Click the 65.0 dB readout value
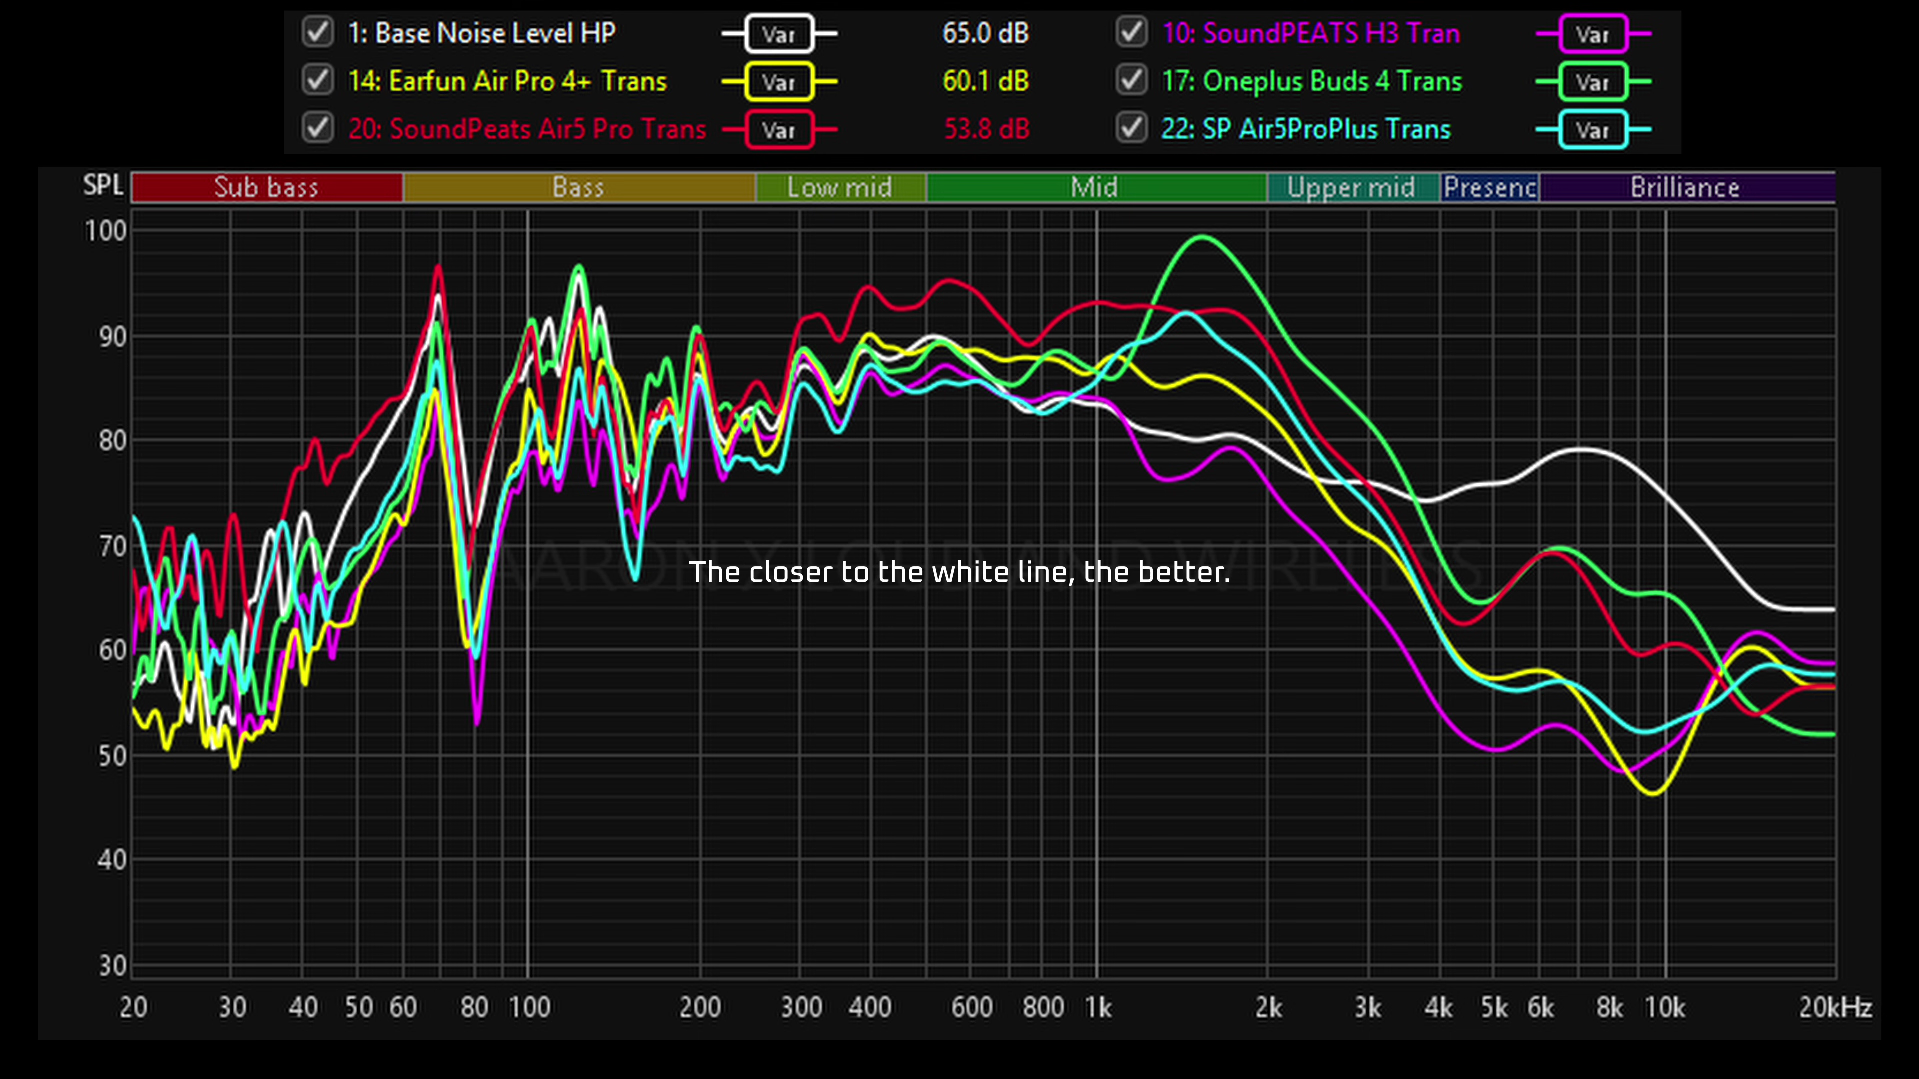Screen dimensions: 1919x1079 click(x=985, y=33)
